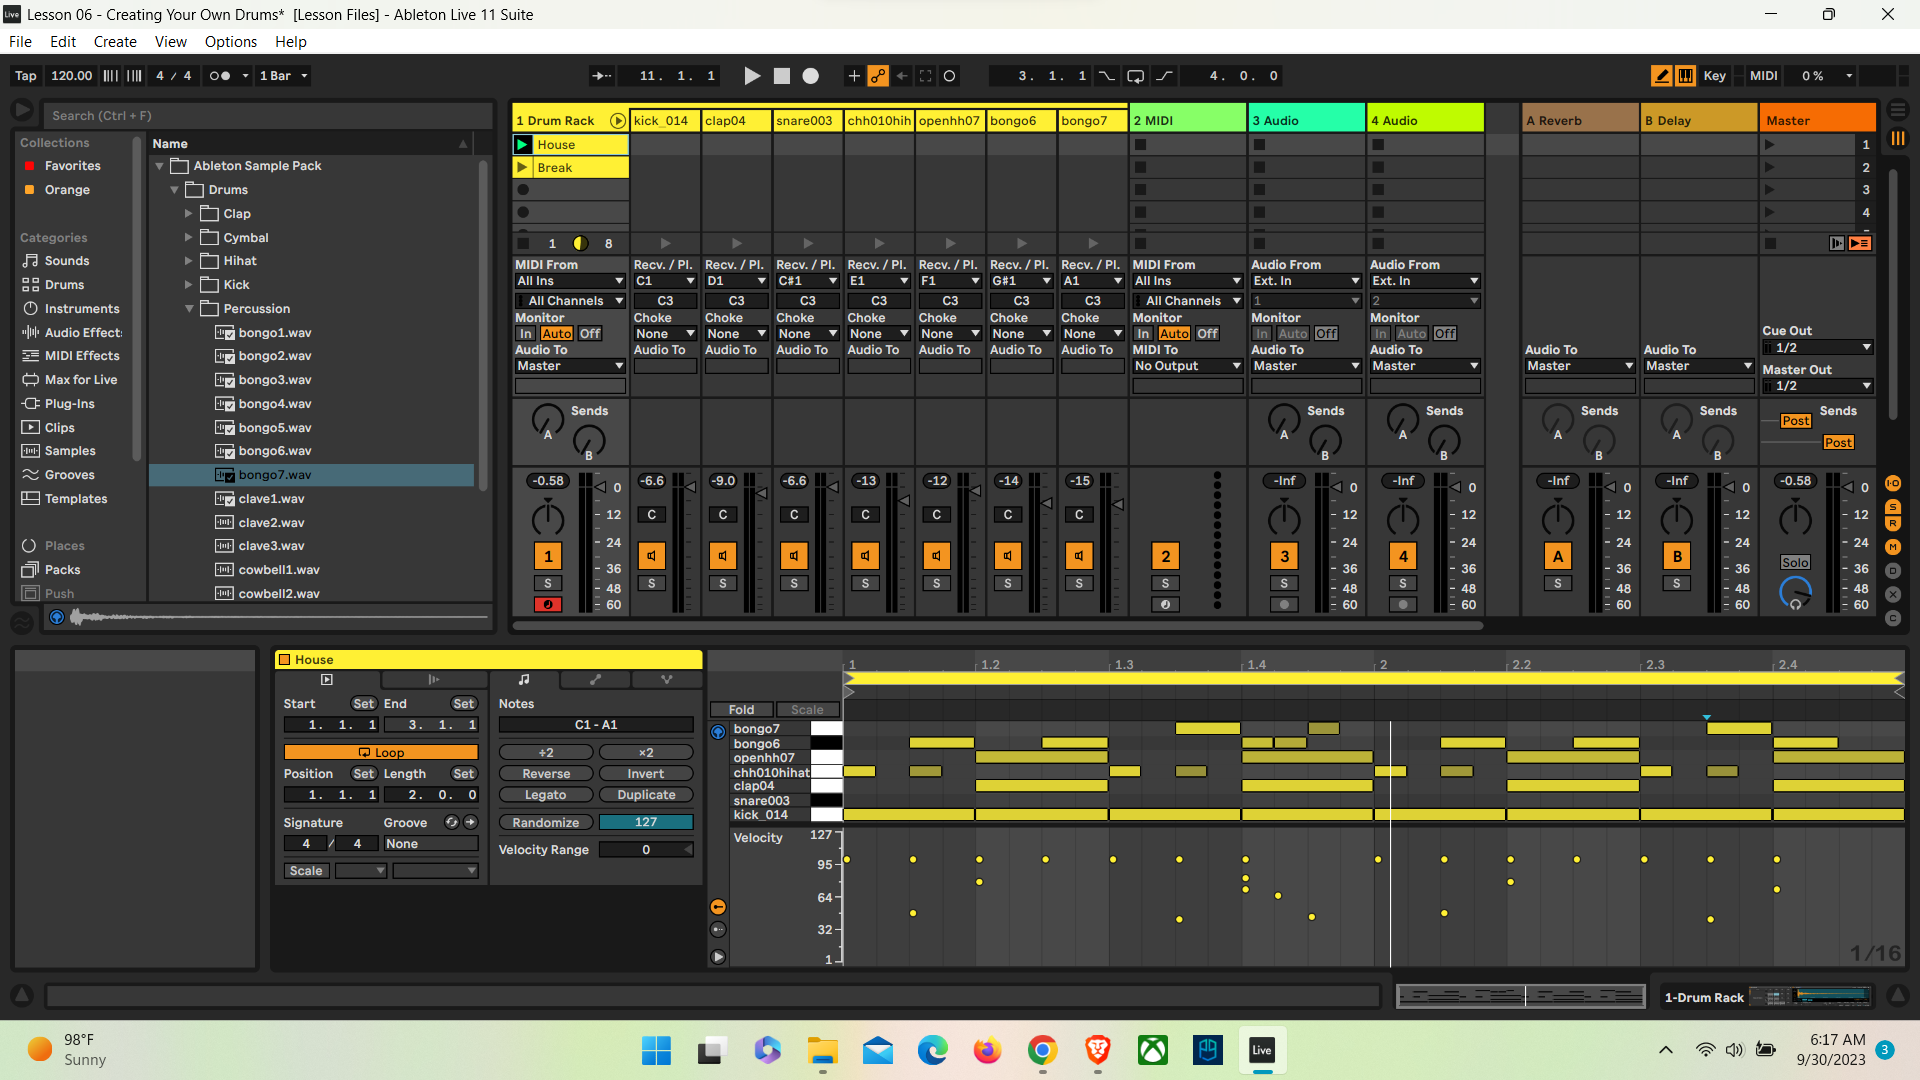Click the Reverse notes button
1920x1080 pixels.
[546, 774]
